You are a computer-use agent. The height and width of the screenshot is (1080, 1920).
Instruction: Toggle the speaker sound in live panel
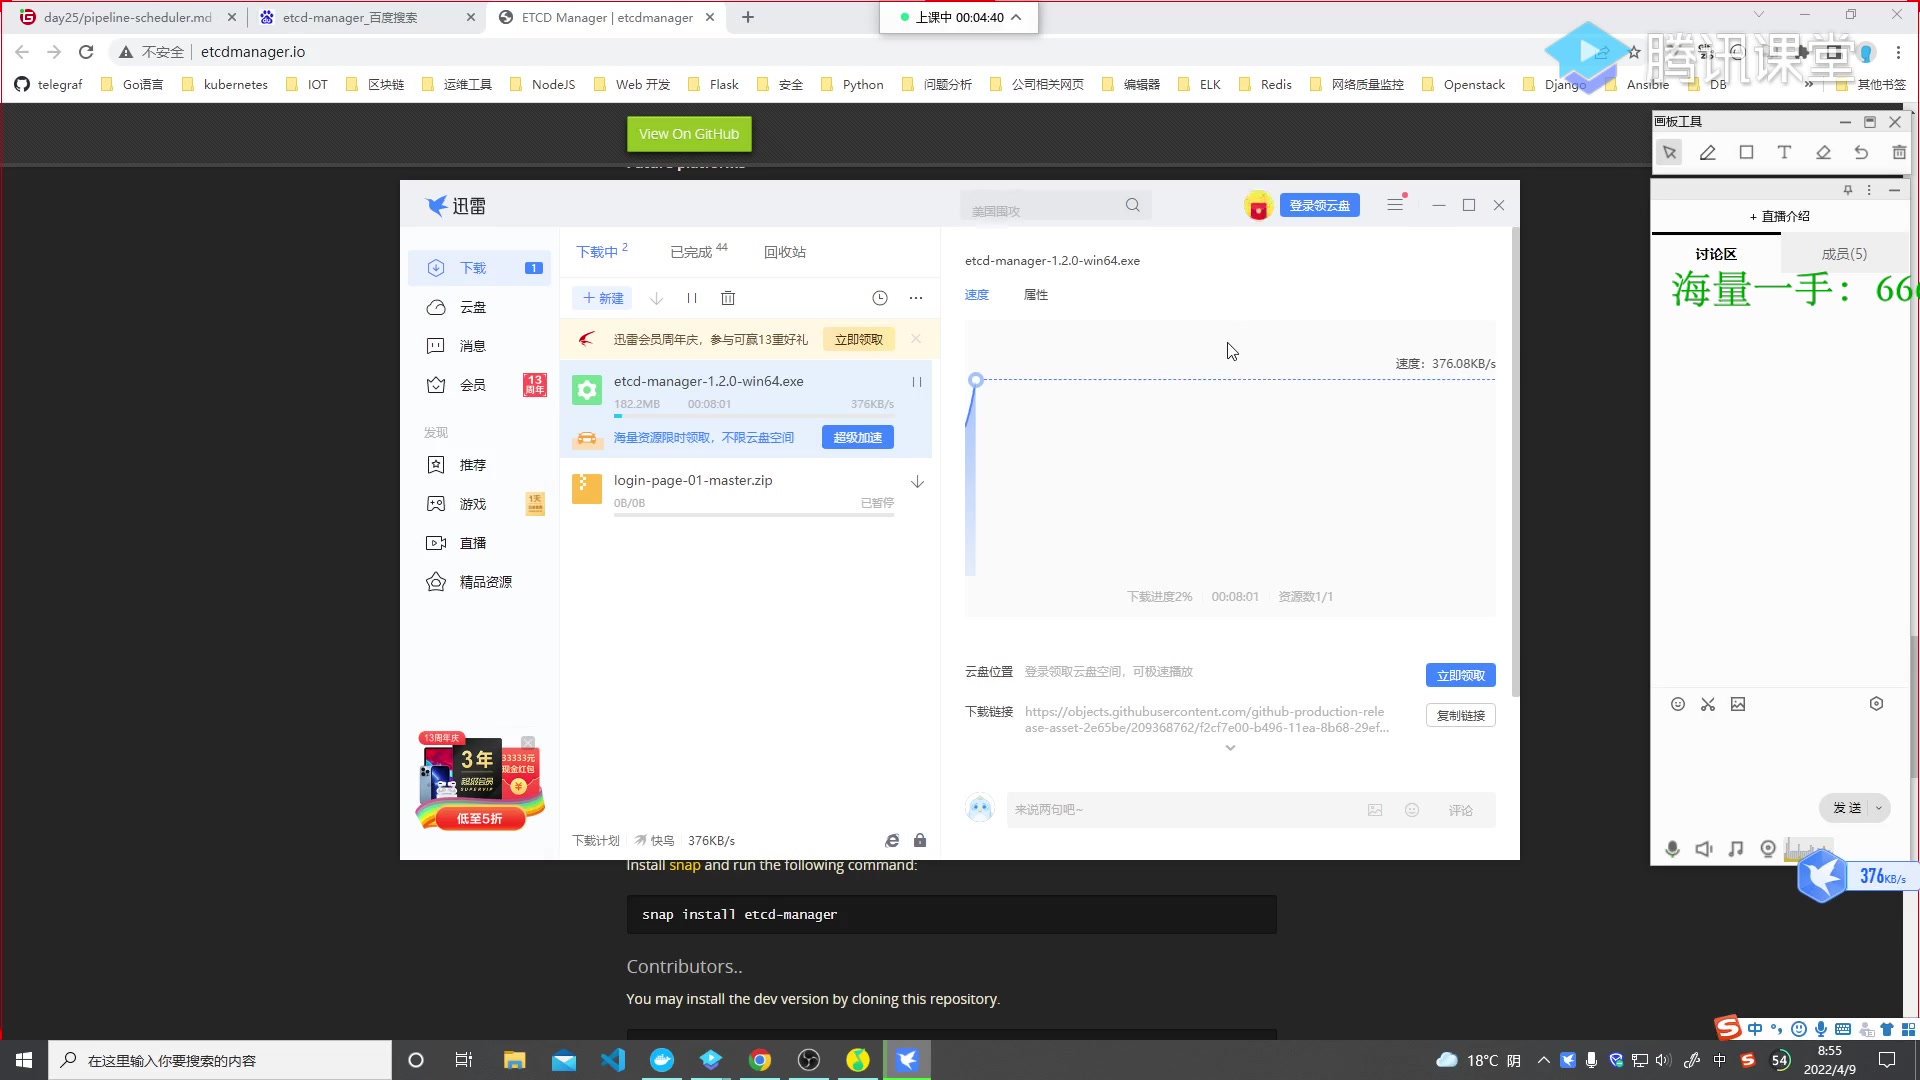tap(1704, 849)
